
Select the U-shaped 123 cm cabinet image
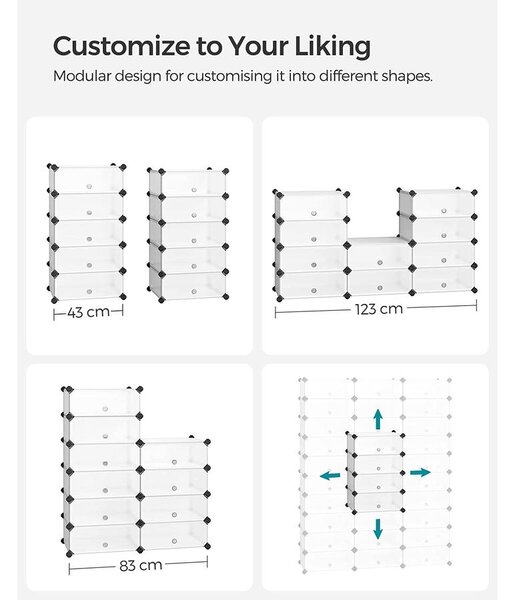tap(375, 236)
